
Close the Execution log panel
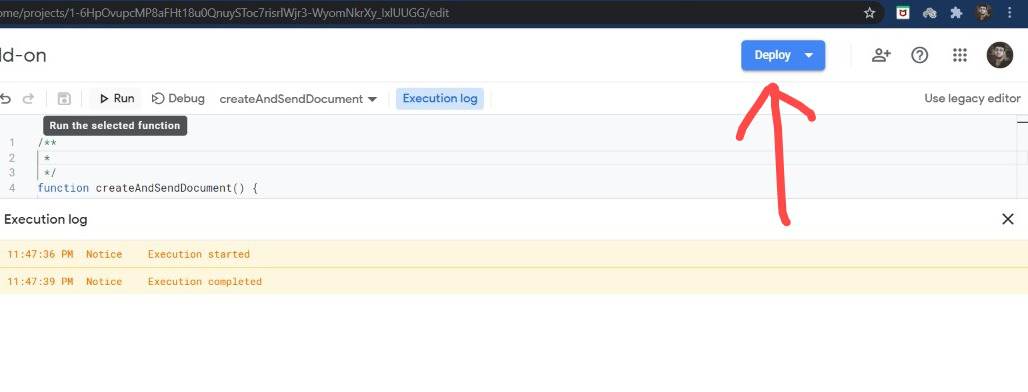point(1008,219)
